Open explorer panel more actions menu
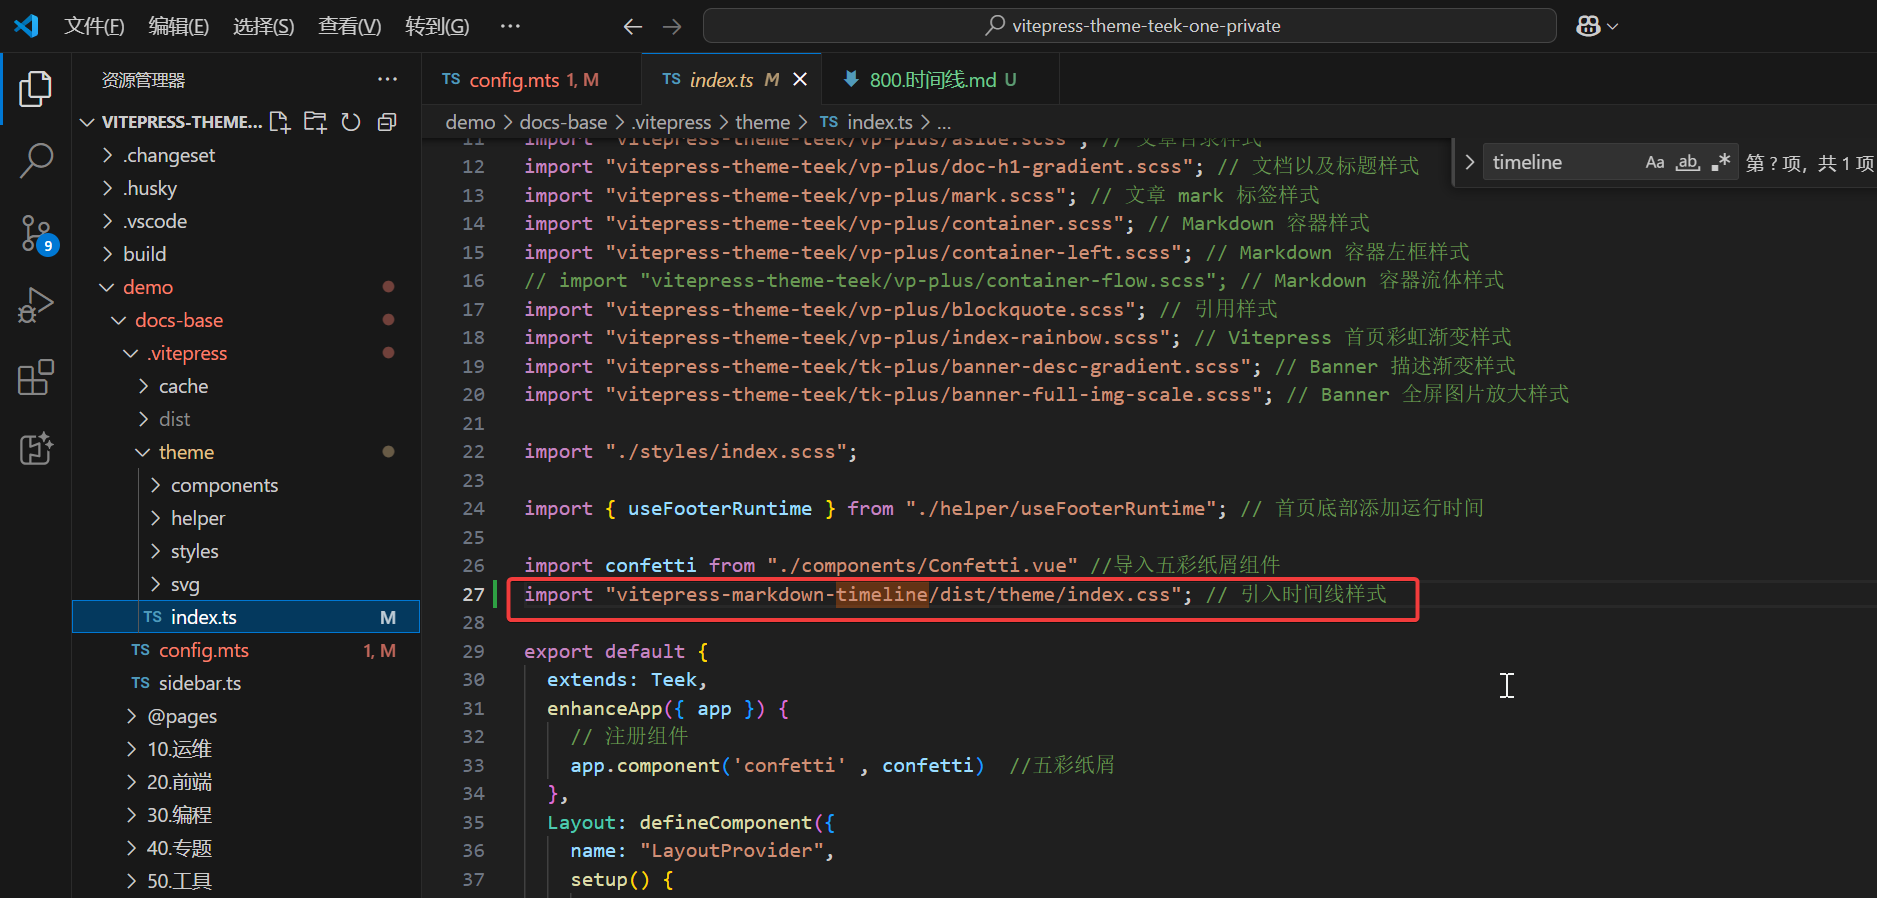This screenshot has width=1877, height=898. coord(387,79)
